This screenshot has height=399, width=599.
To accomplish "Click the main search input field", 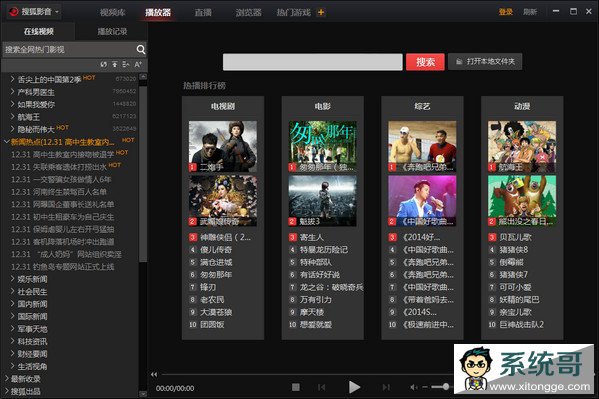I will 312,62.
